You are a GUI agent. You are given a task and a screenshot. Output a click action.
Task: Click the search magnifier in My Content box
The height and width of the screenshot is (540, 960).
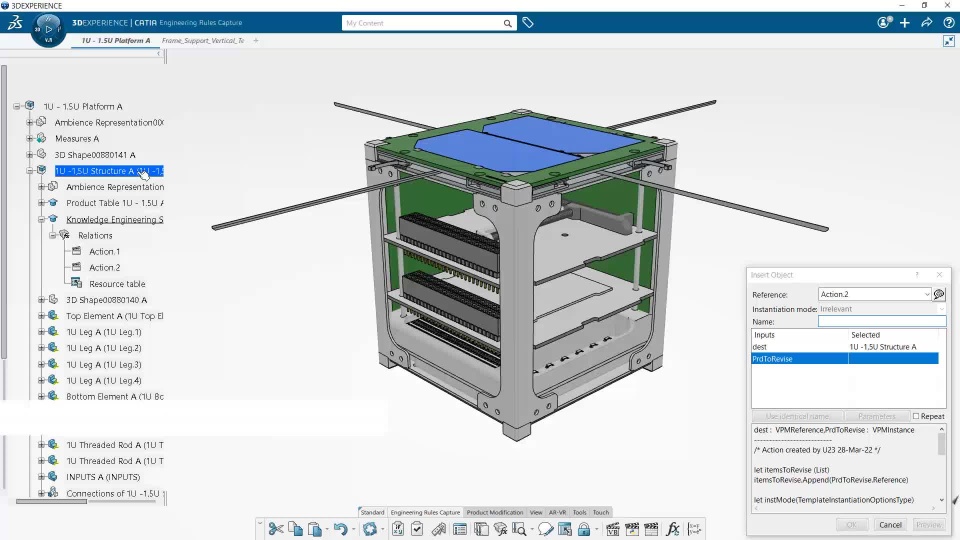point(508,23)
